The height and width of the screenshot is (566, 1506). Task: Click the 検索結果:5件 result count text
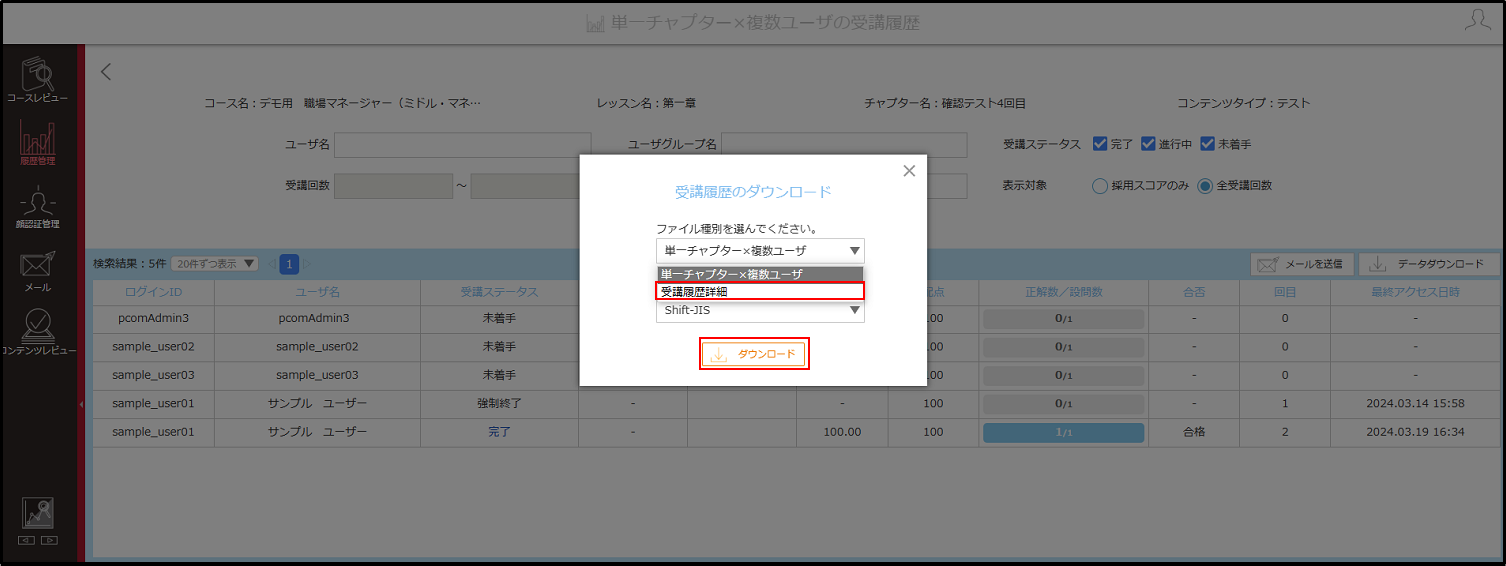coord(130,264)
